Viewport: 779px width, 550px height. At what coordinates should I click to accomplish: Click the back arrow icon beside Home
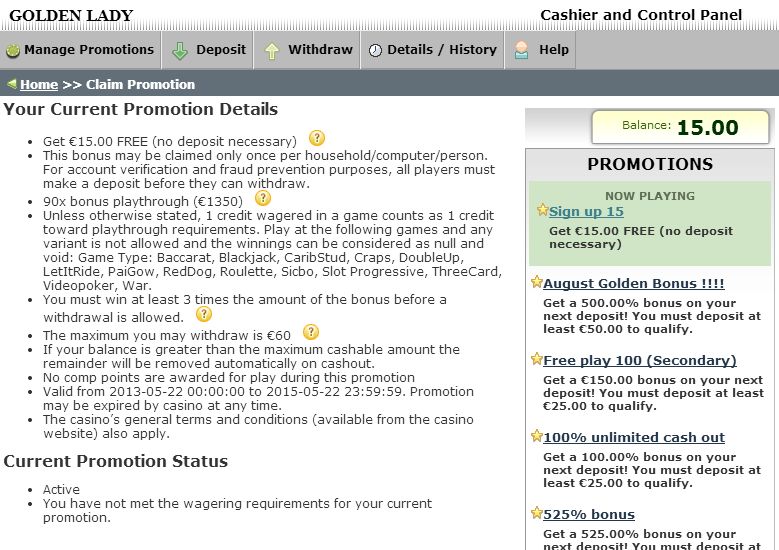(12, 83)
